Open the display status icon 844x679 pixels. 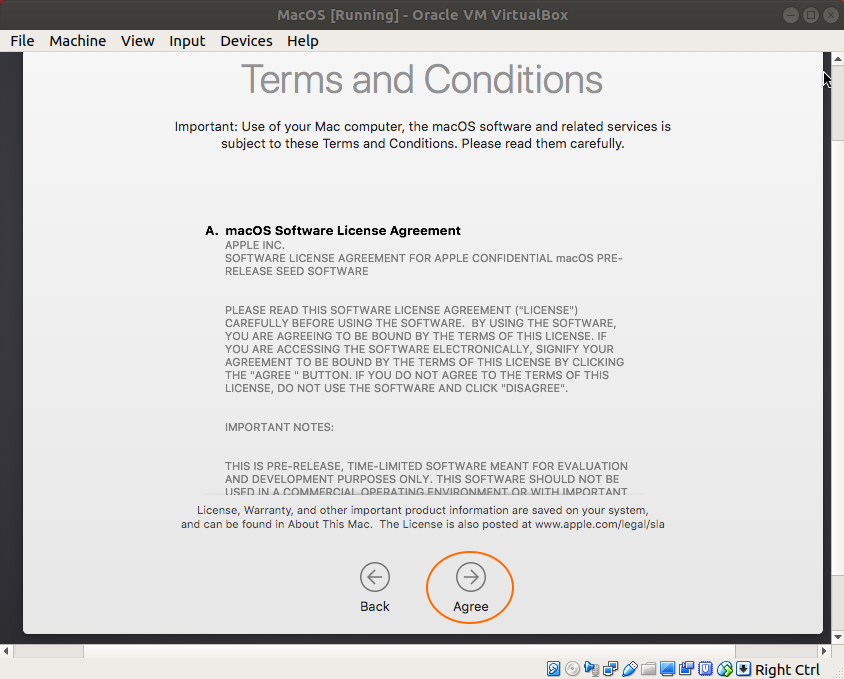tap(667, 669)
